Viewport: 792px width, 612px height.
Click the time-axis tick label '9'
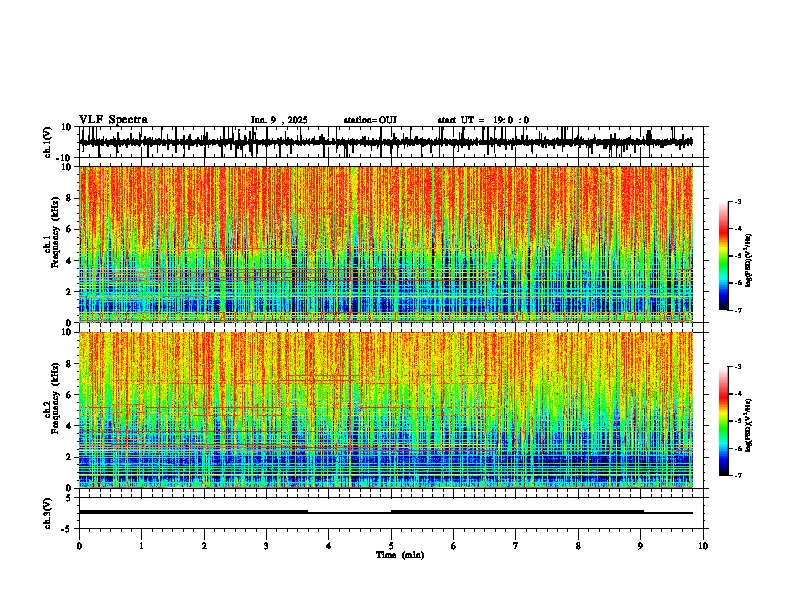640,546
